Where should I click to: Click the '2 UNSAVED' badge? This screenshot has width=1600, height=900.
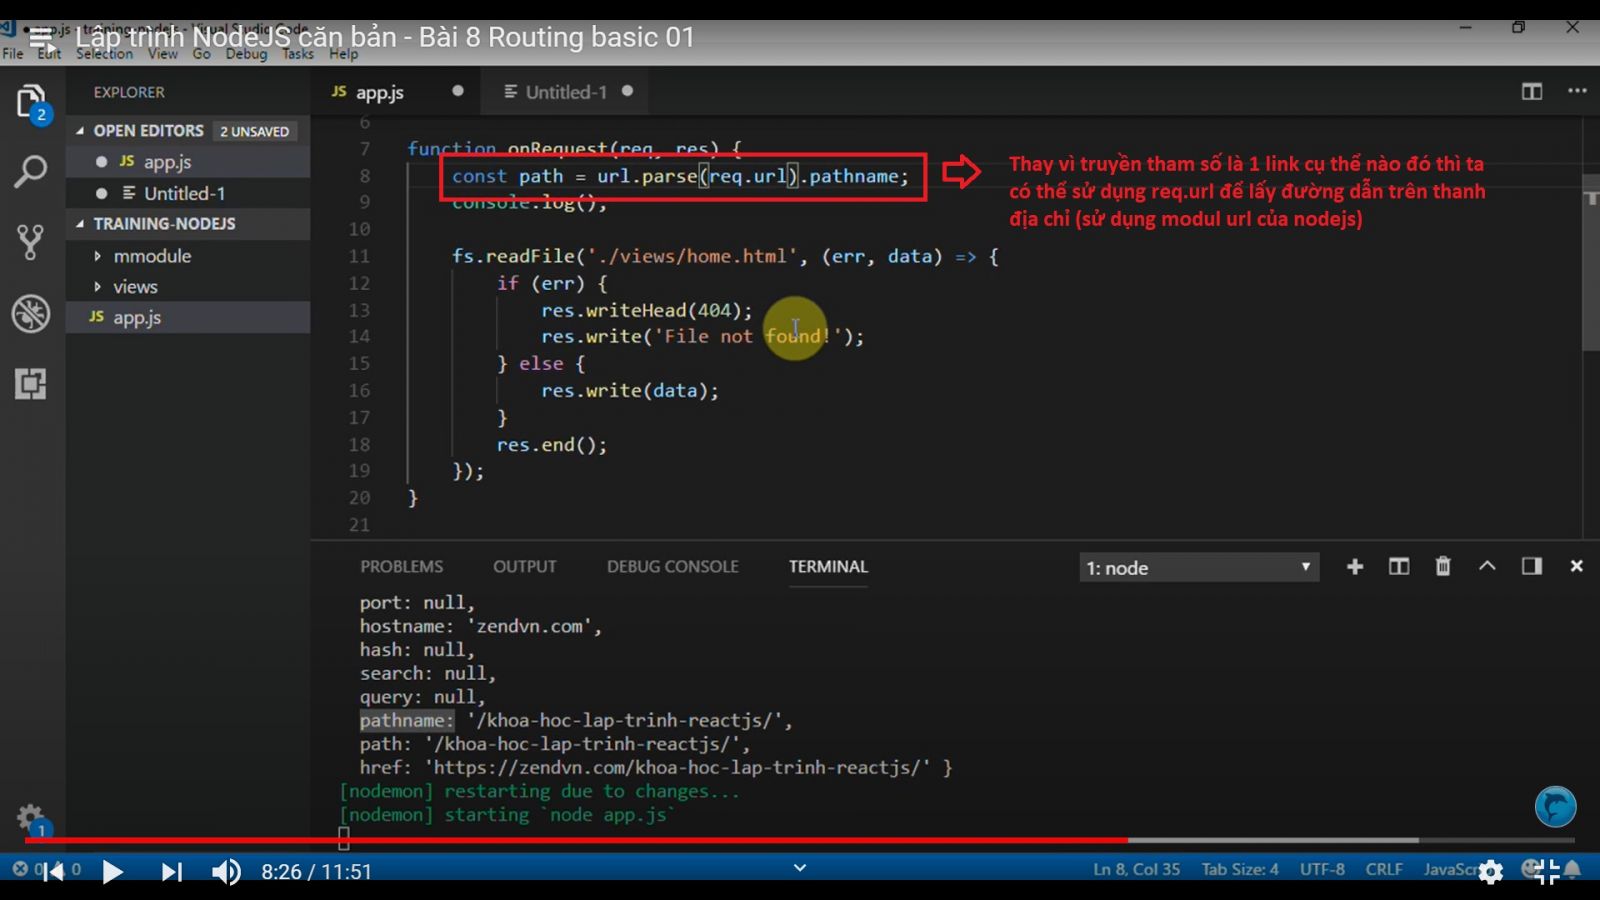pos(255,132)
